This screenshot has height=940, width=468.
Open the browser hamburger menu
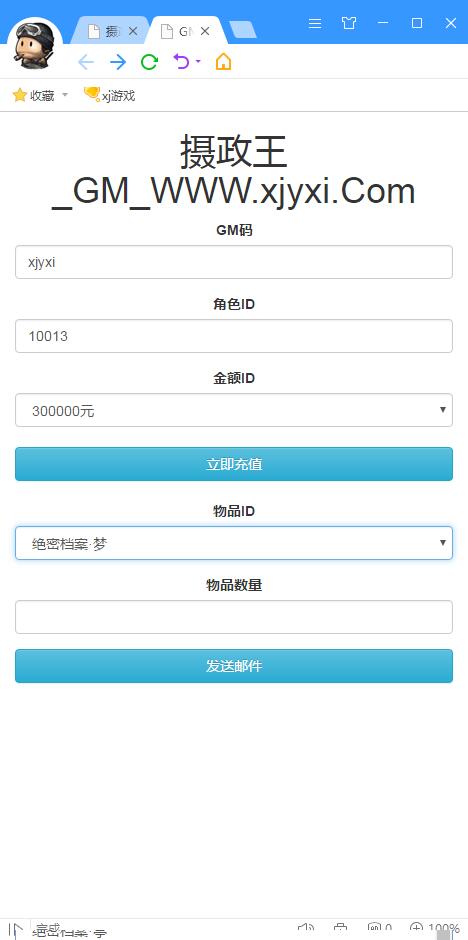315,23
